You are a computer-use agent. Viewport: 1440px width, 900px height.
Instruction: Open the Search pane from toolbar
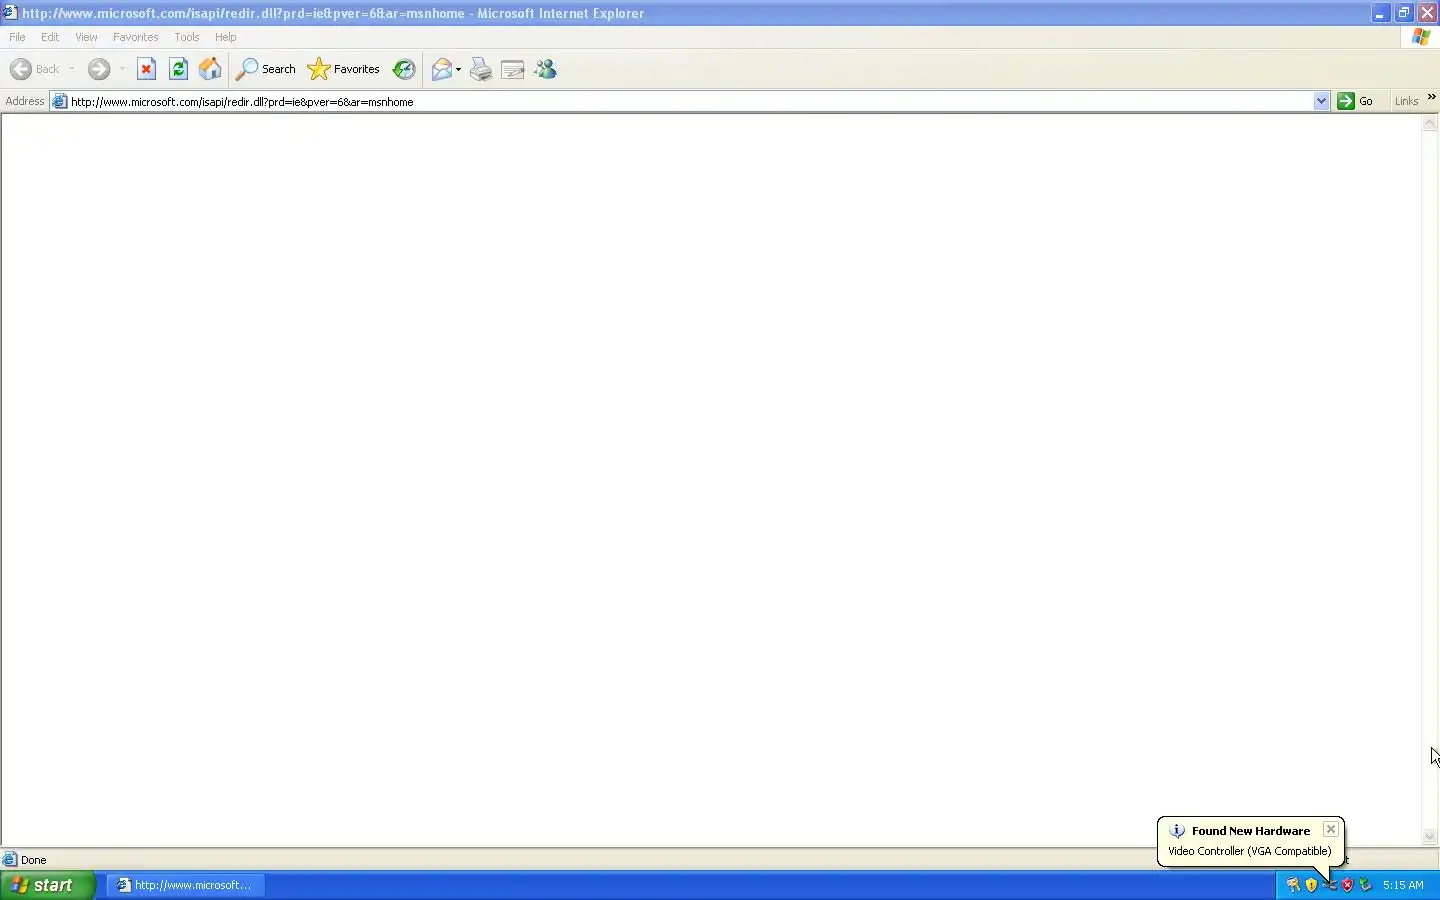coord(266,69)
